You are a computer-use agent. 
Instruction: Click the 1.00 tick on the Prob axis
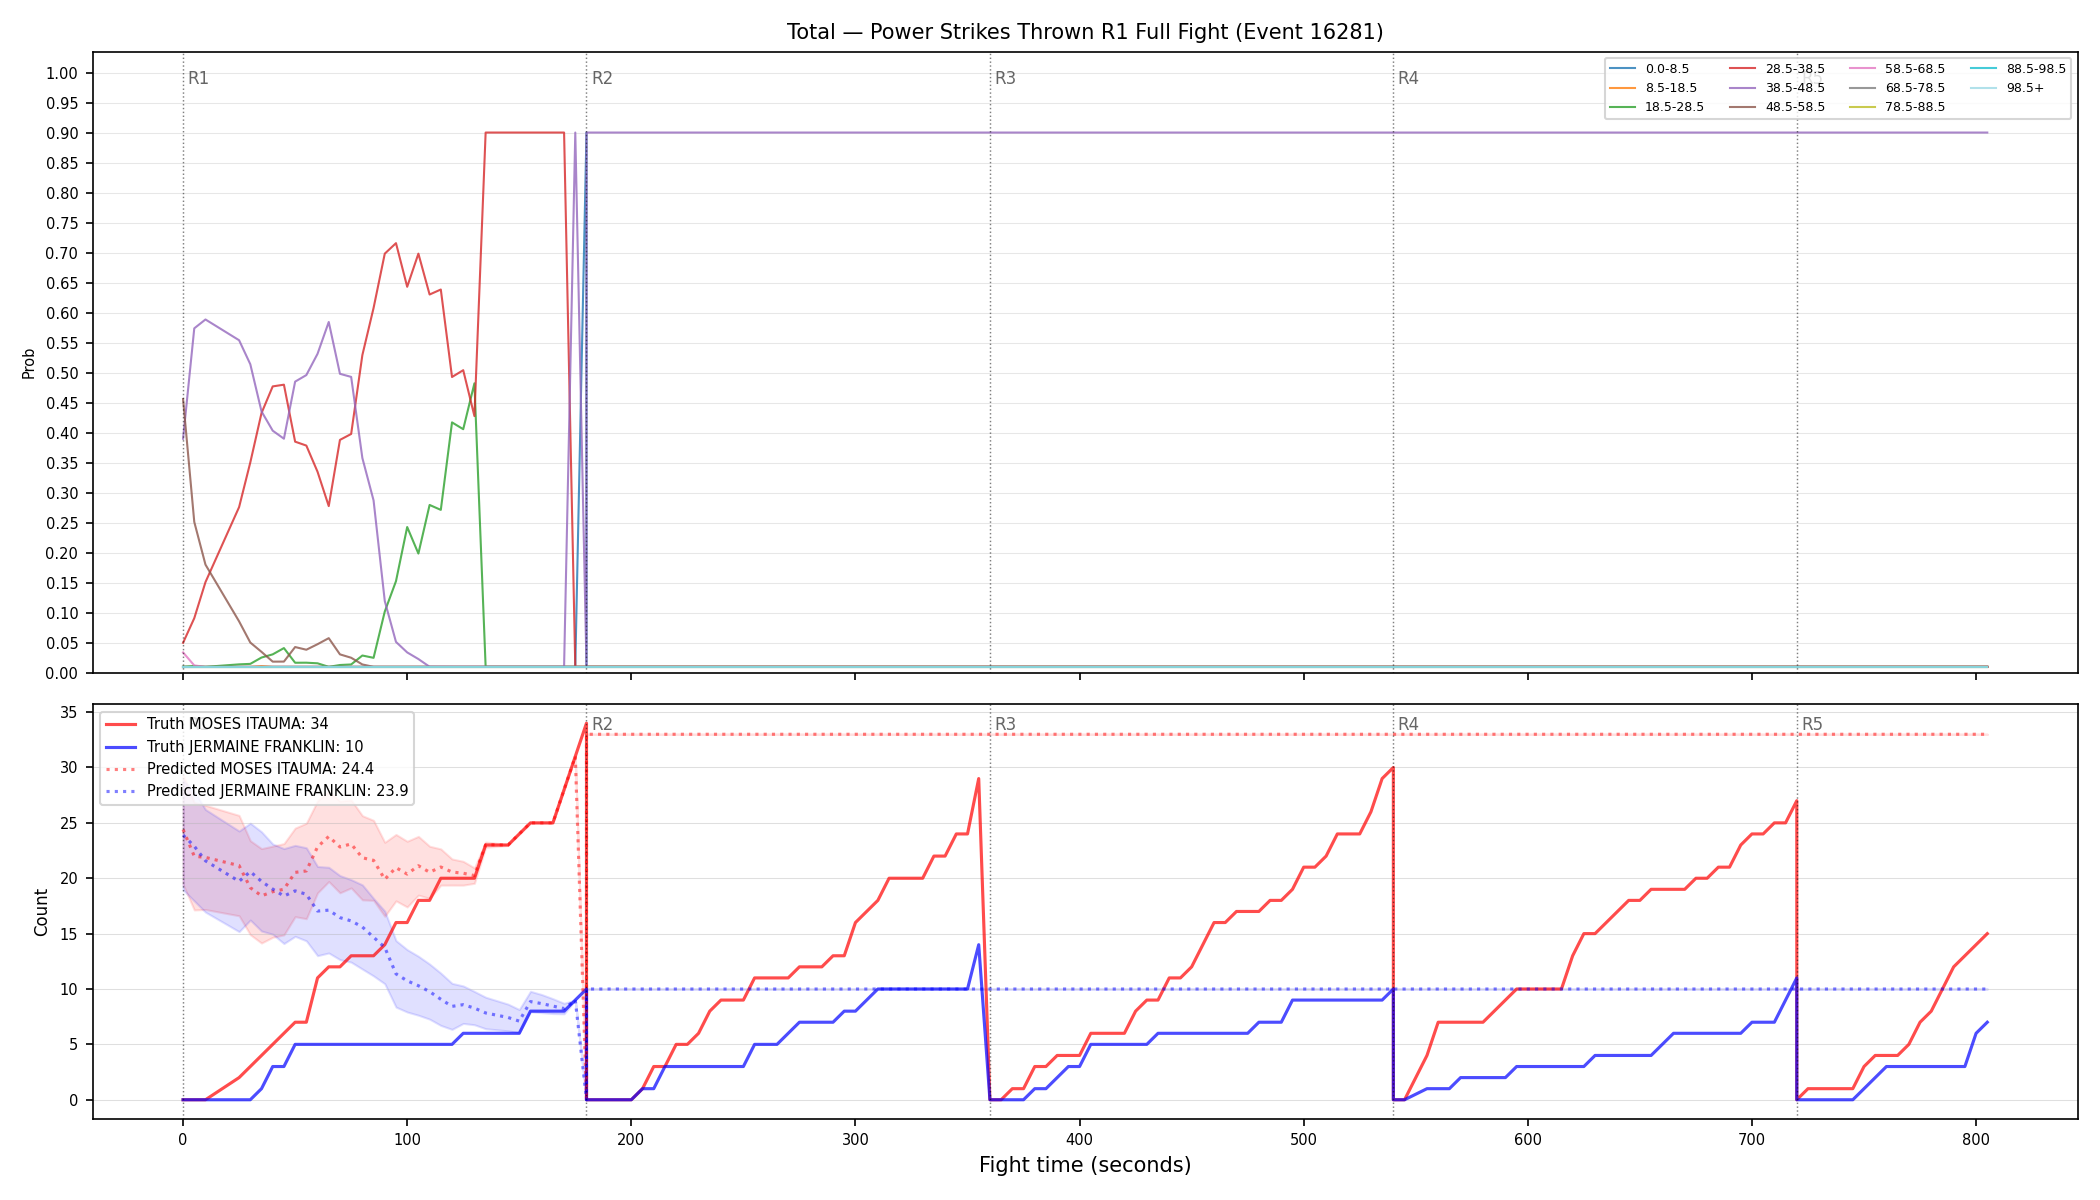[x=62, y=73]
